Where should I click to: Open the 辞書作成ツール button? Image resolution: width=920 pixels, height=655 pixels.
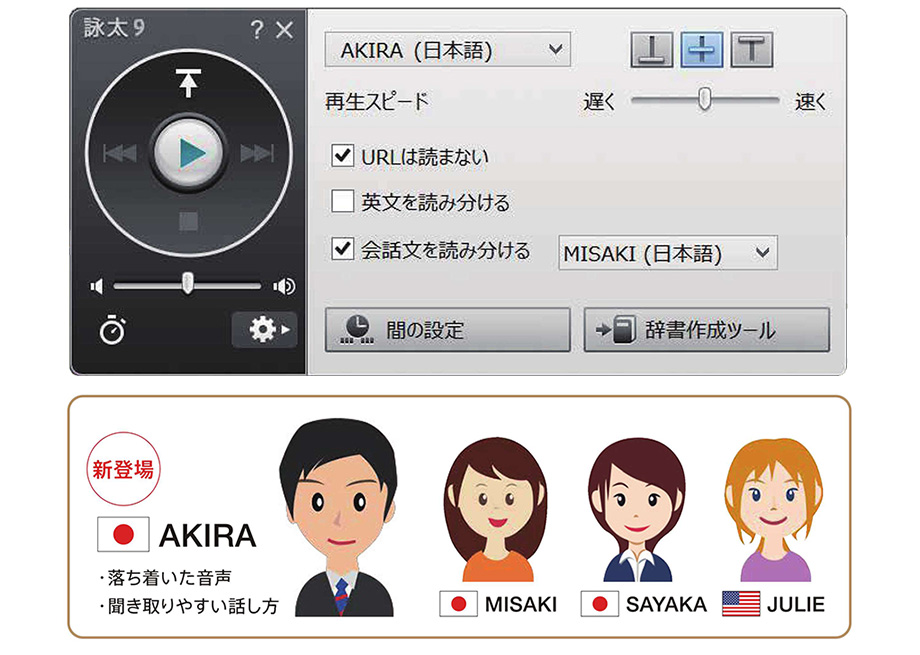point(706,330)
